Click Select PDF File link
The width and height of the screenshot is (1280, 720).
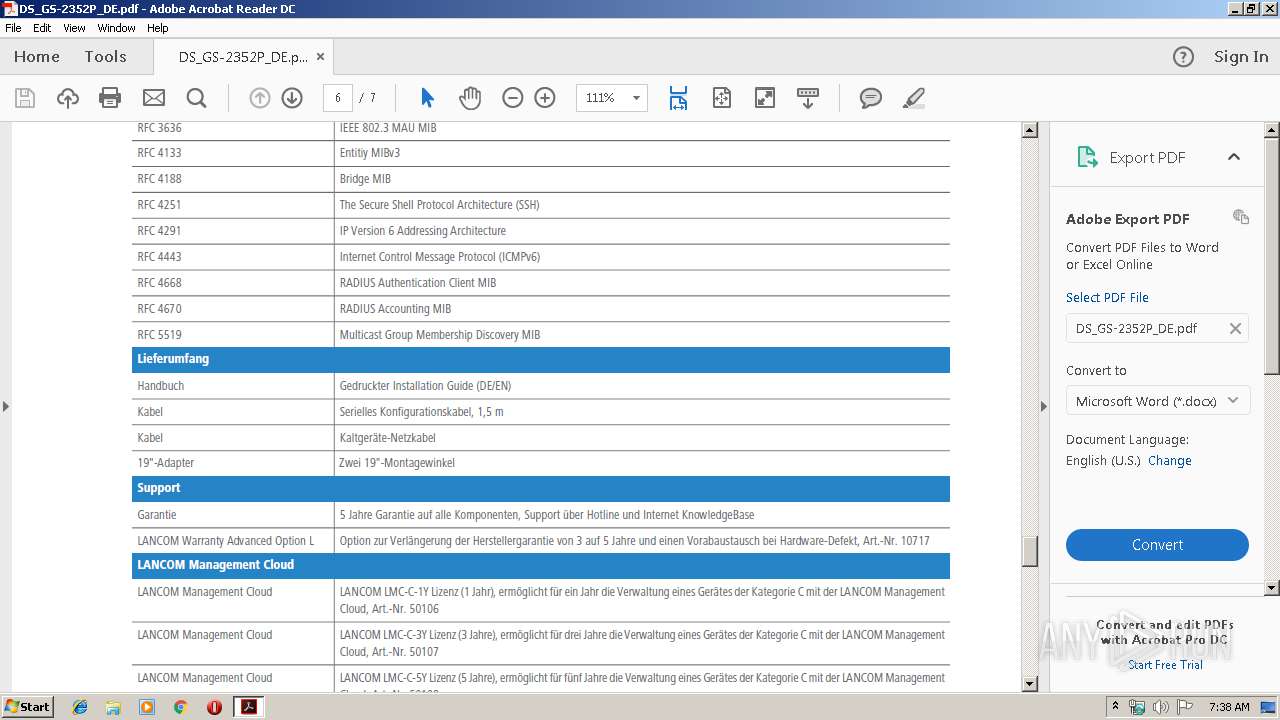tap(1107, 297)
